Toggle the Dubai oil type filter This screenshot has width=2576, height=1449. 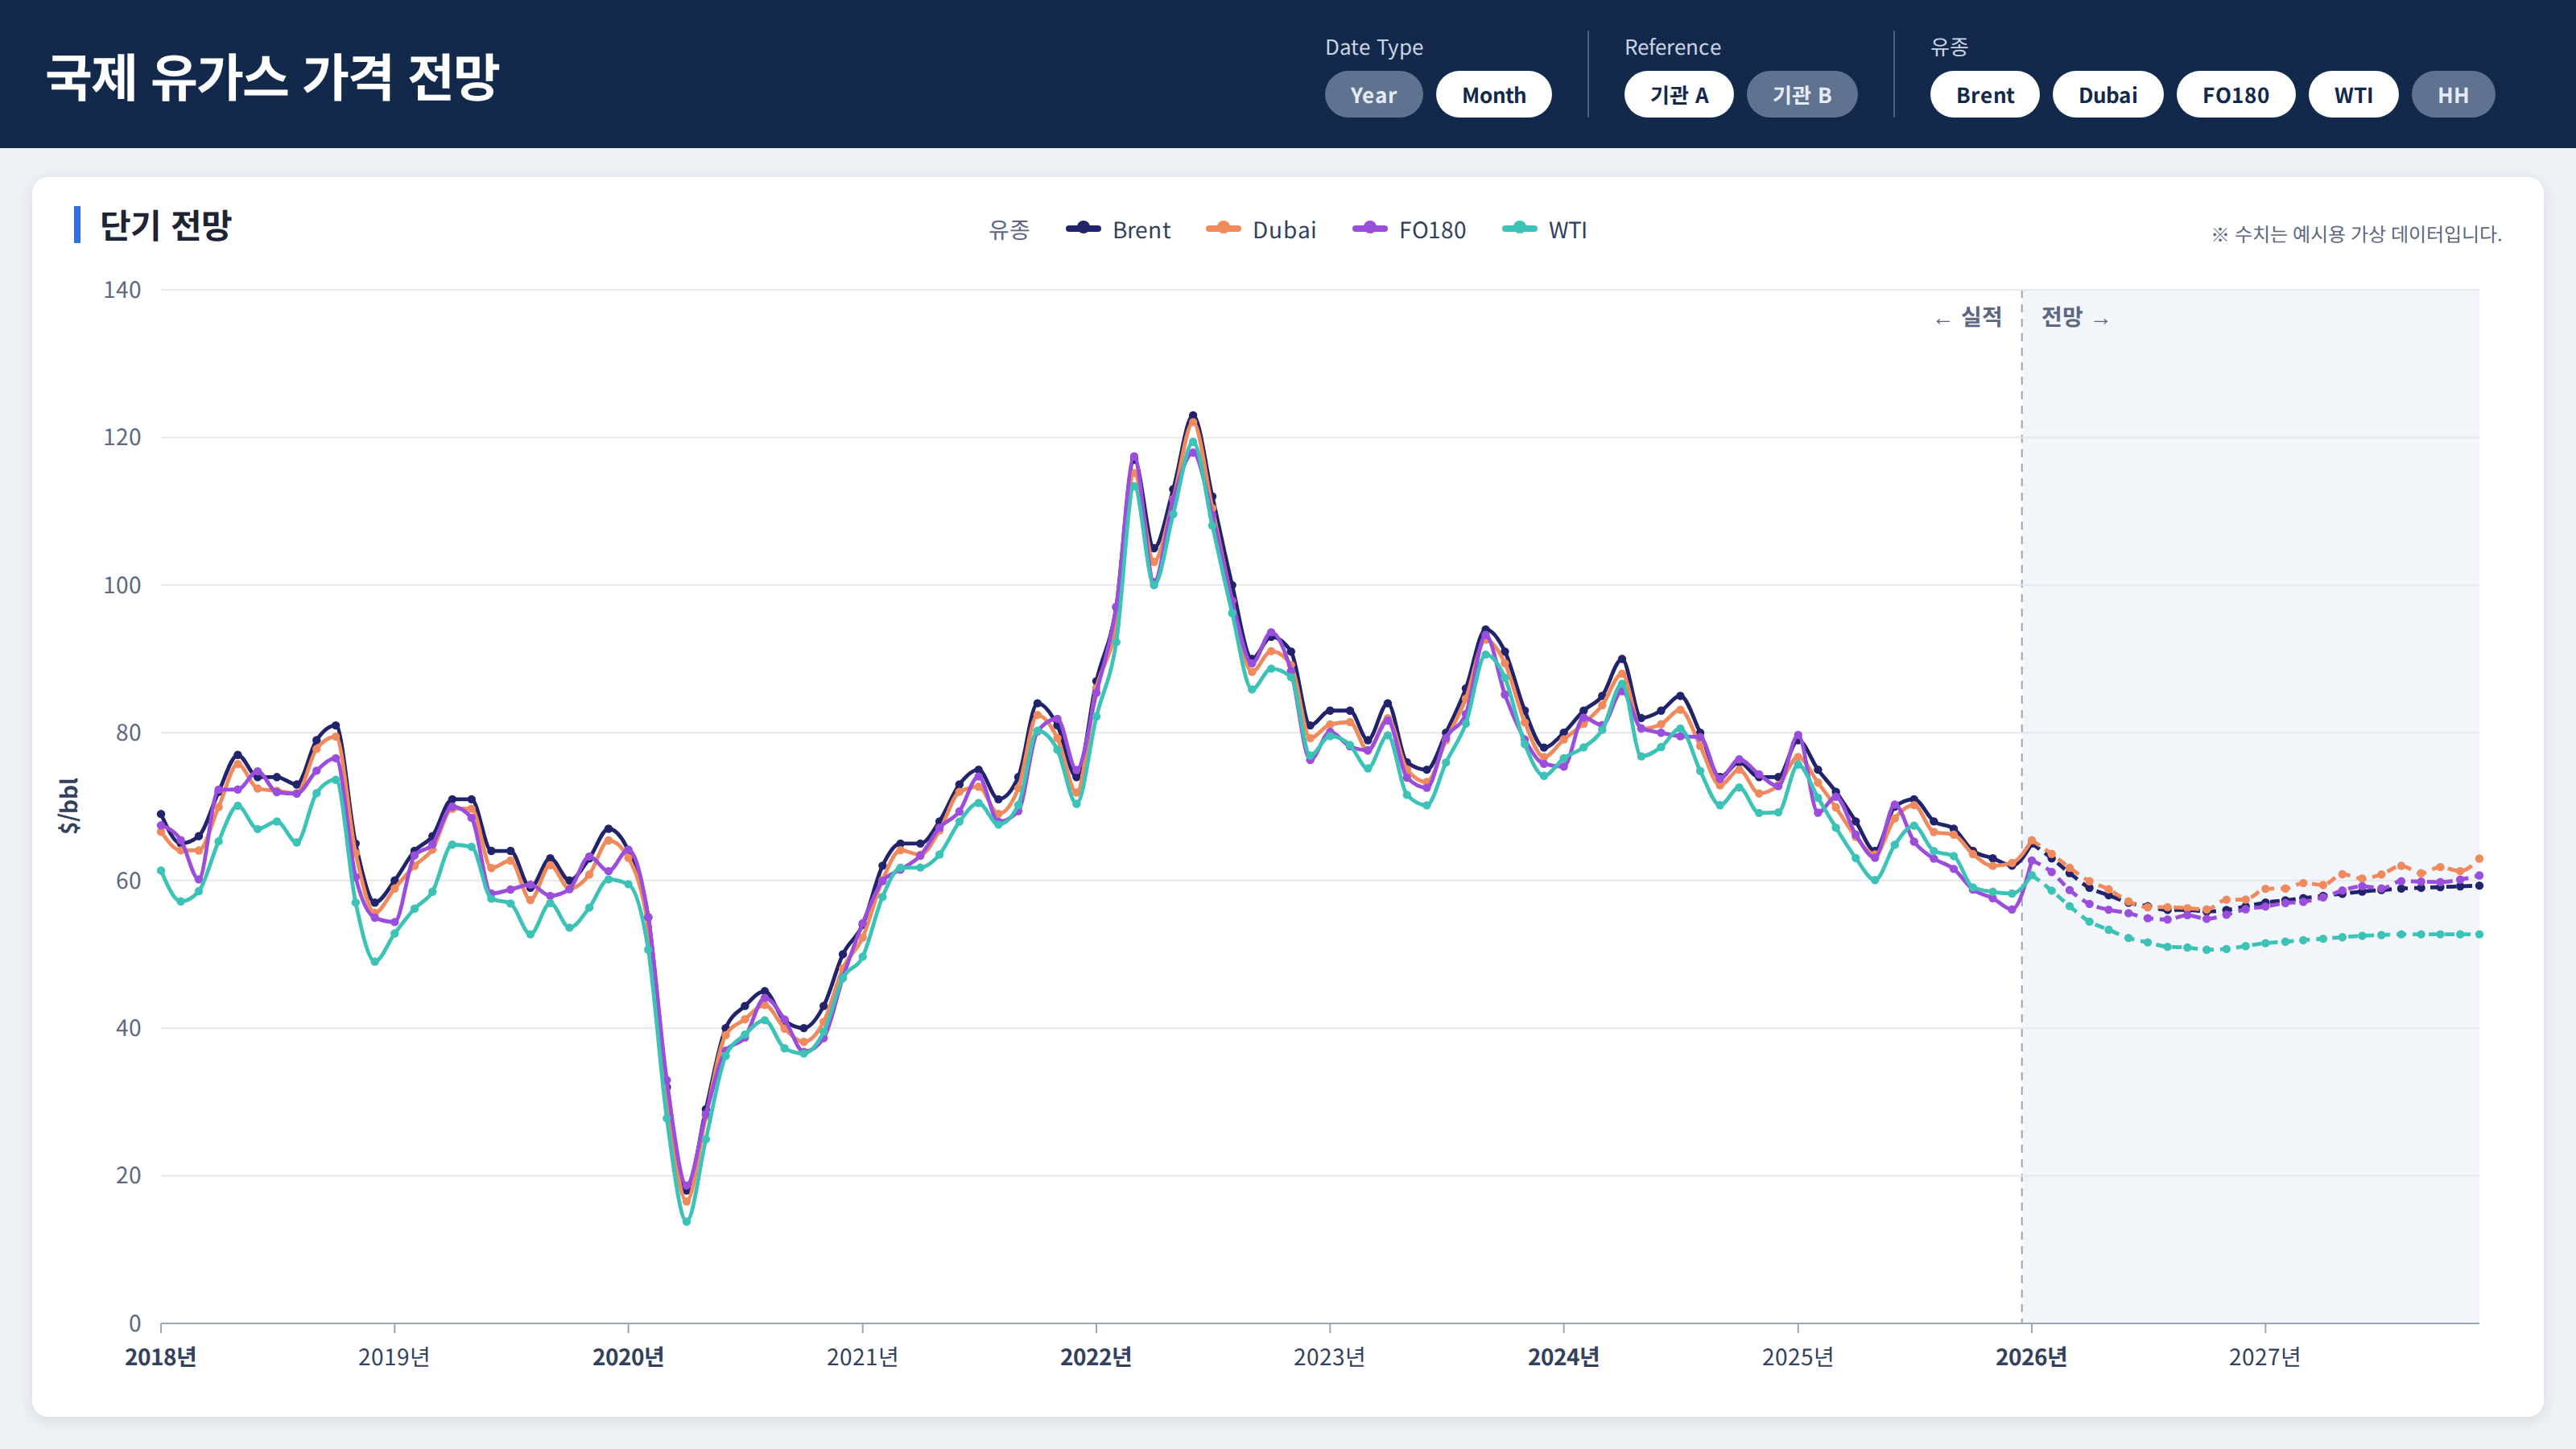[2107, 95]
